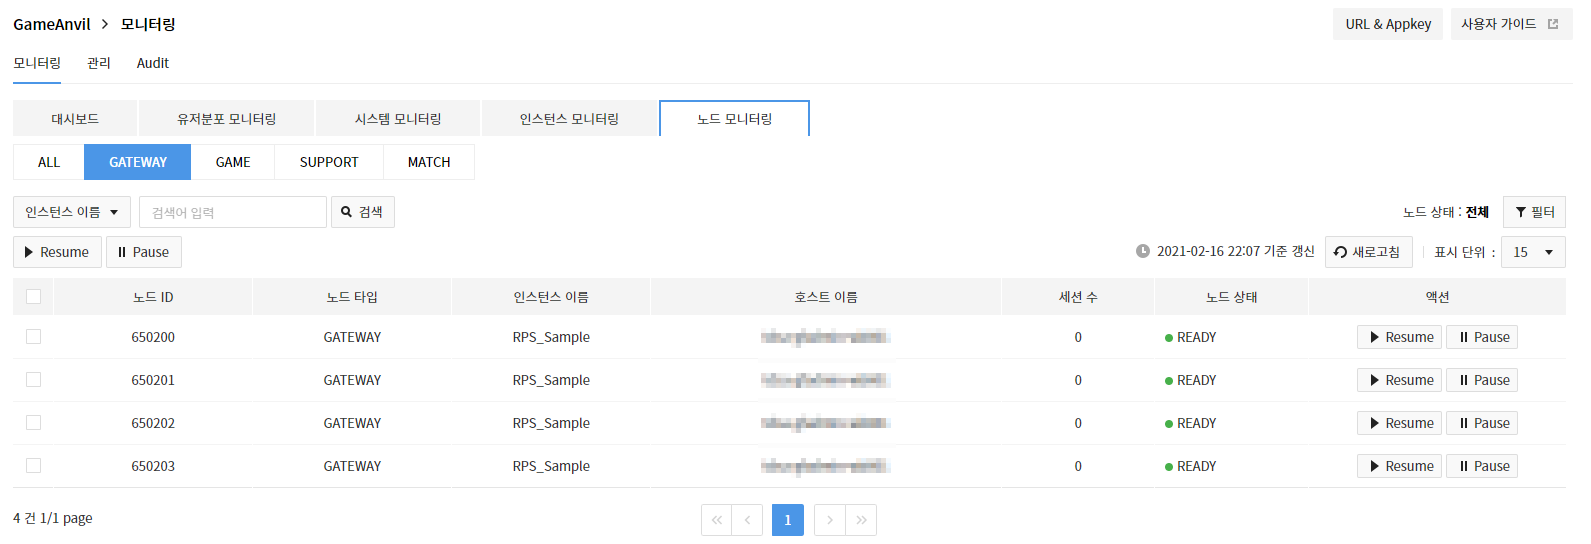The width and height of the screenshot is (1591, 544).
Task: Filter nodes by MATCH type
Action: 429,162
